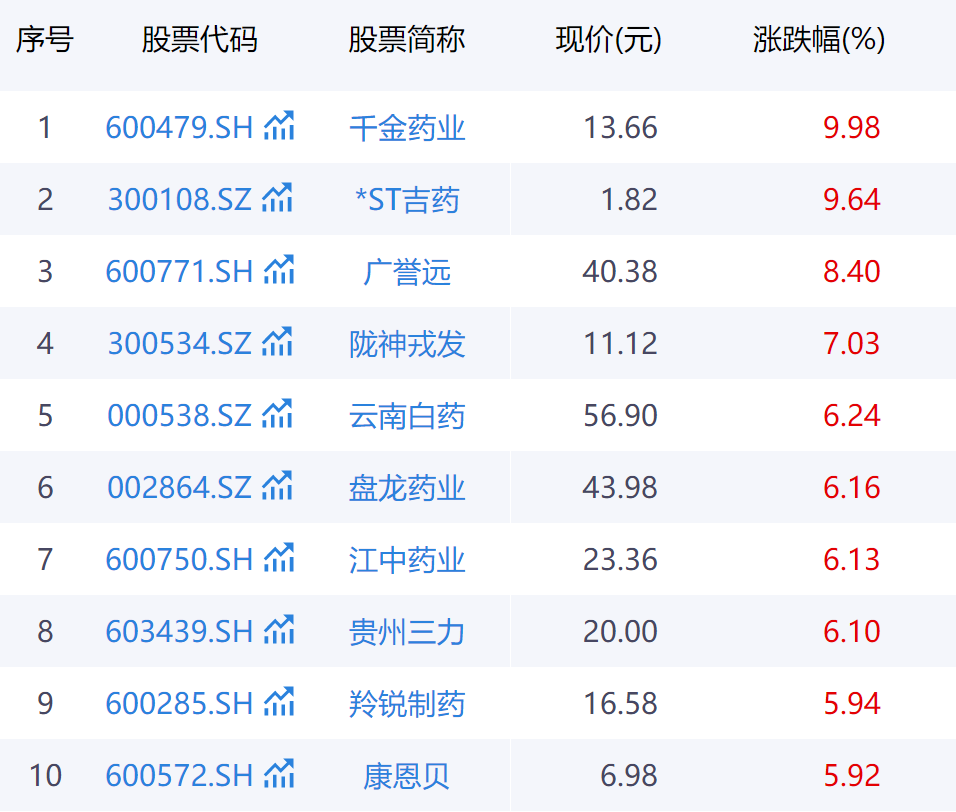Open stock code 600479.SH link
The width and height of the screenshot is (956, 812).
[179, 128]
